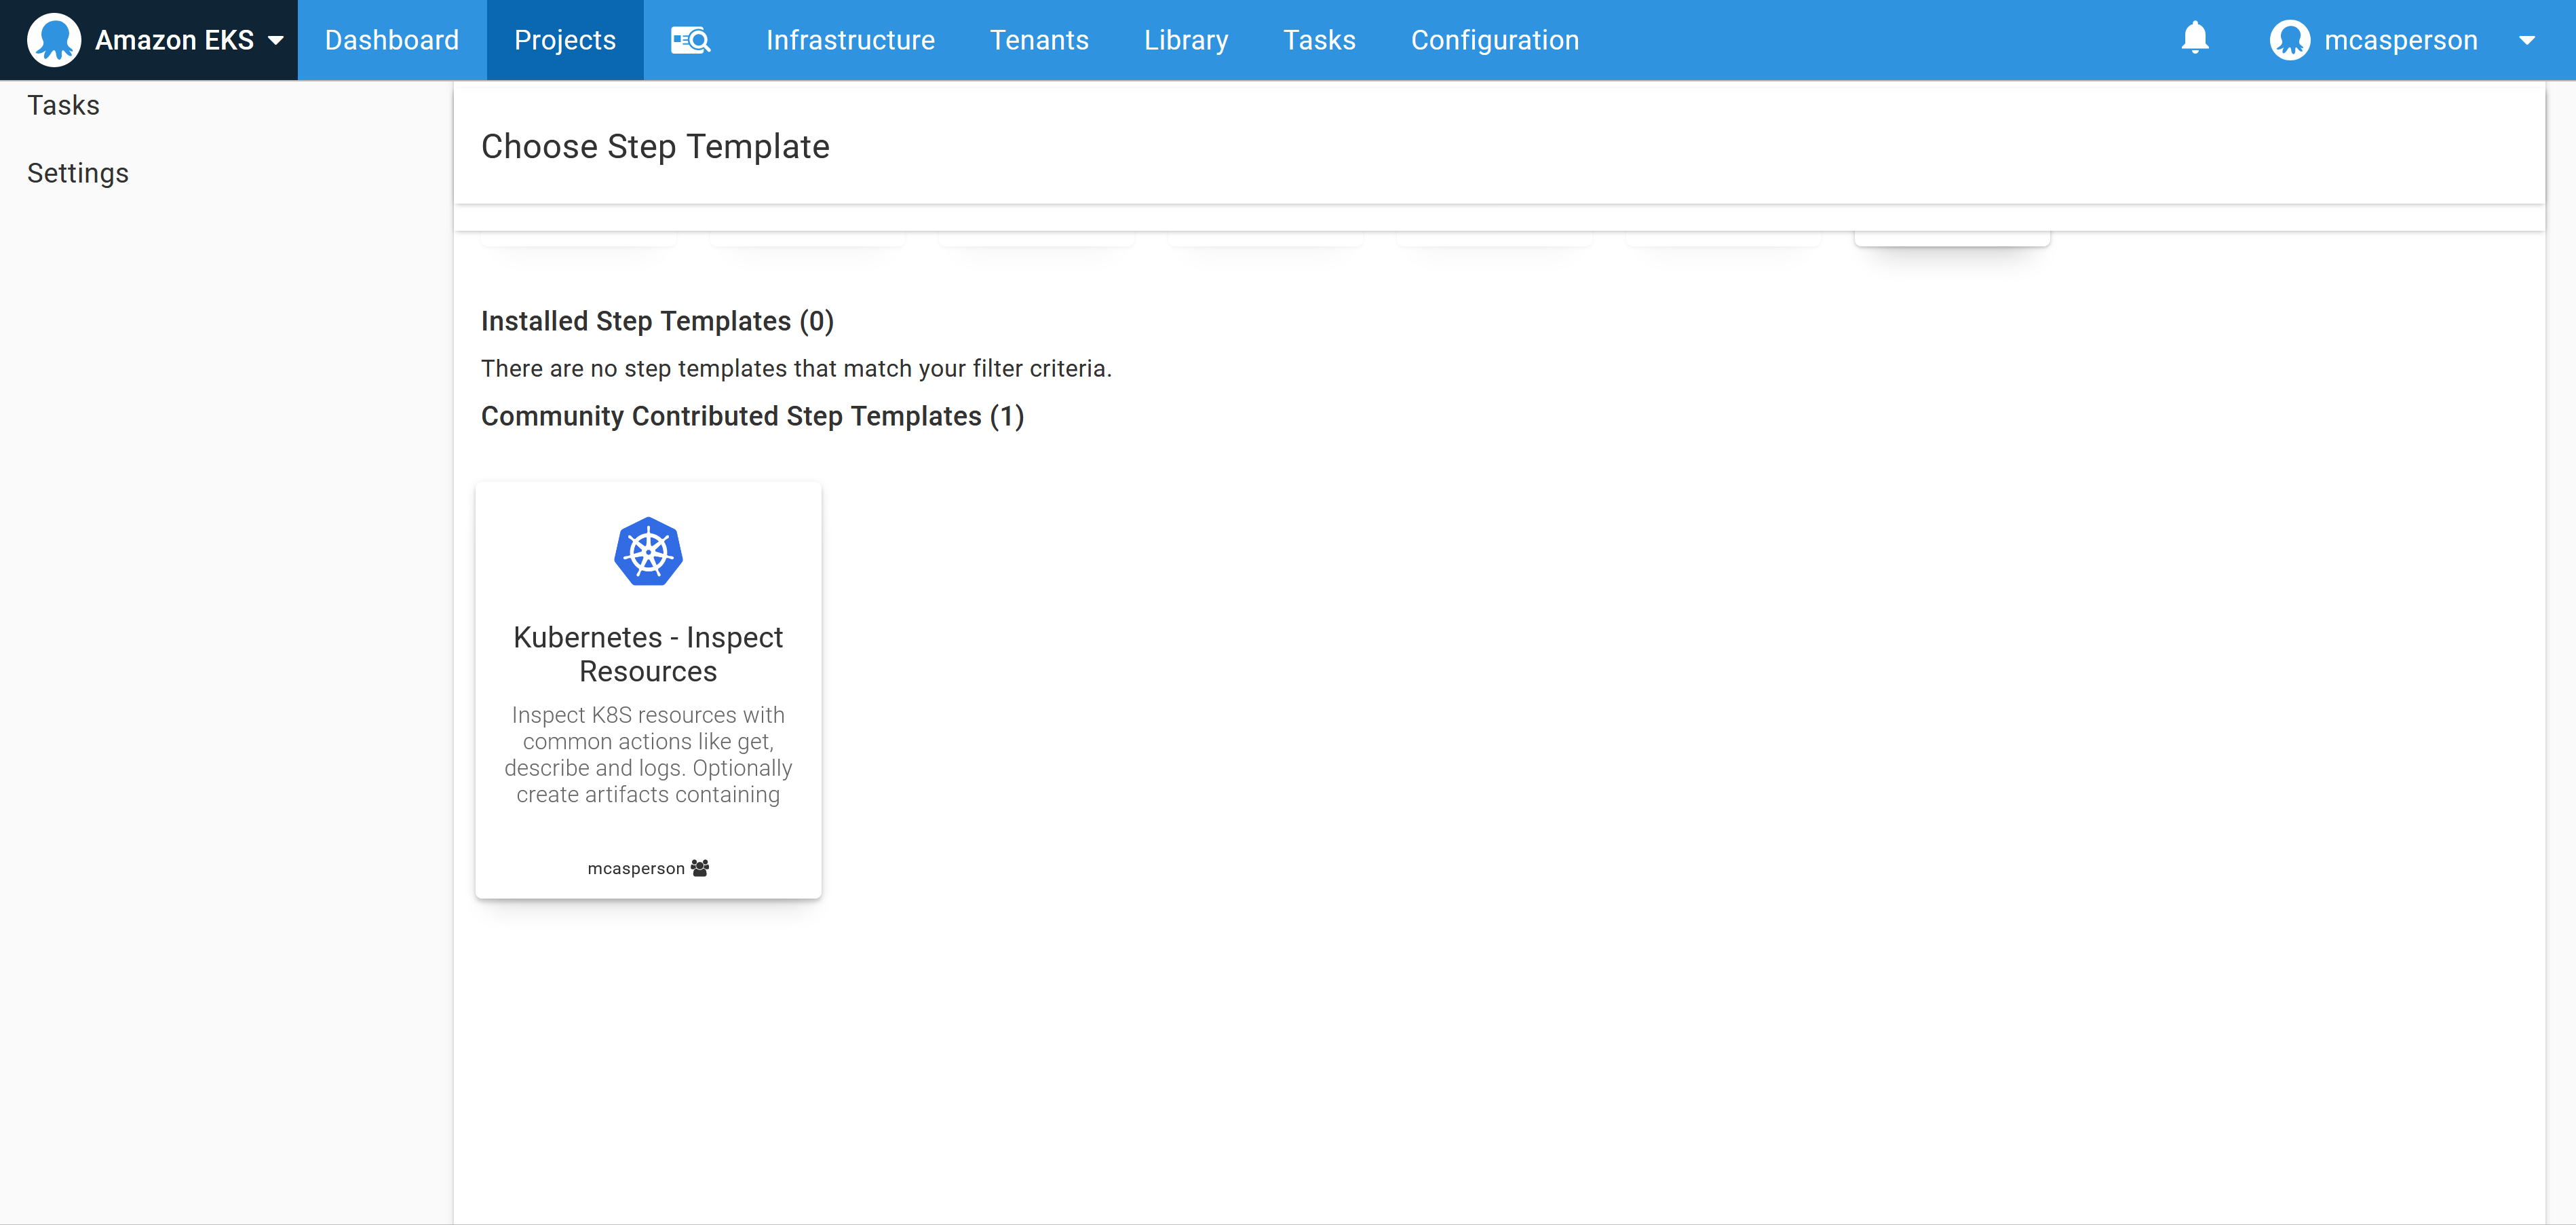The image size is (2576, 1225).
Task: Open the Library section
Action: click(1186, 40)
